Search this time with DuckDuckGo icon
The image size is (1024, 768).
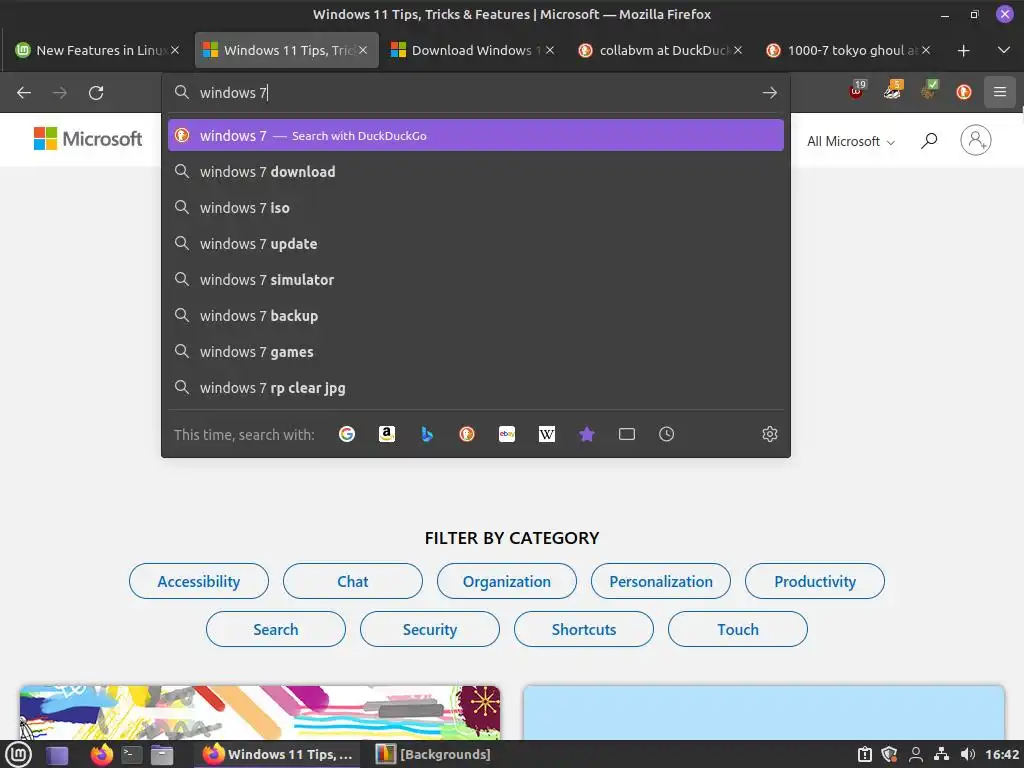467,434
